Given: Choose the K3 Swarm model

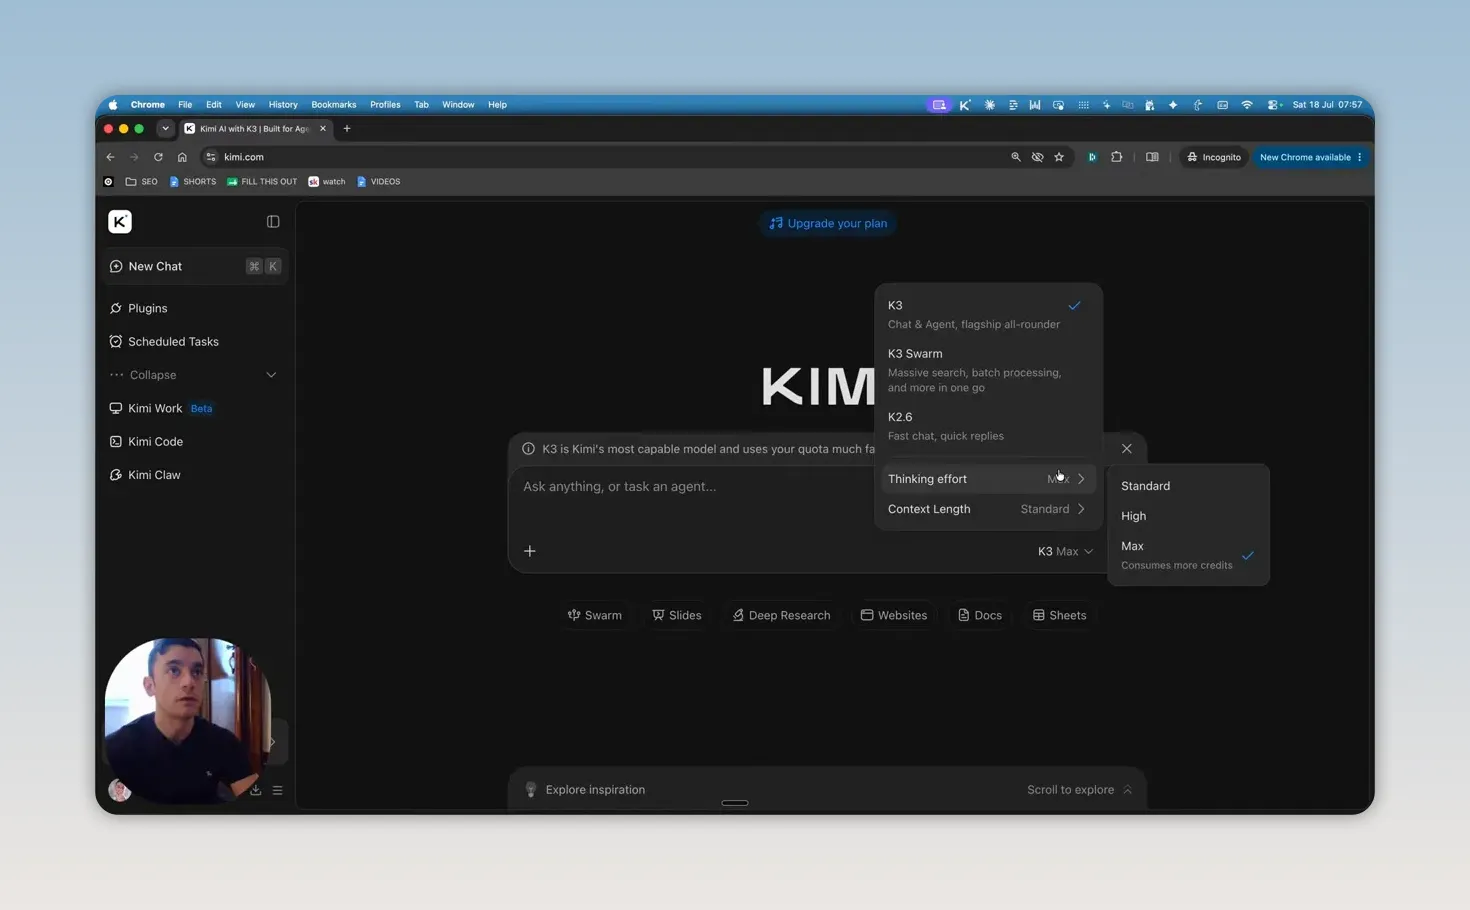Looking at the screenshot, I should point(988,370).
